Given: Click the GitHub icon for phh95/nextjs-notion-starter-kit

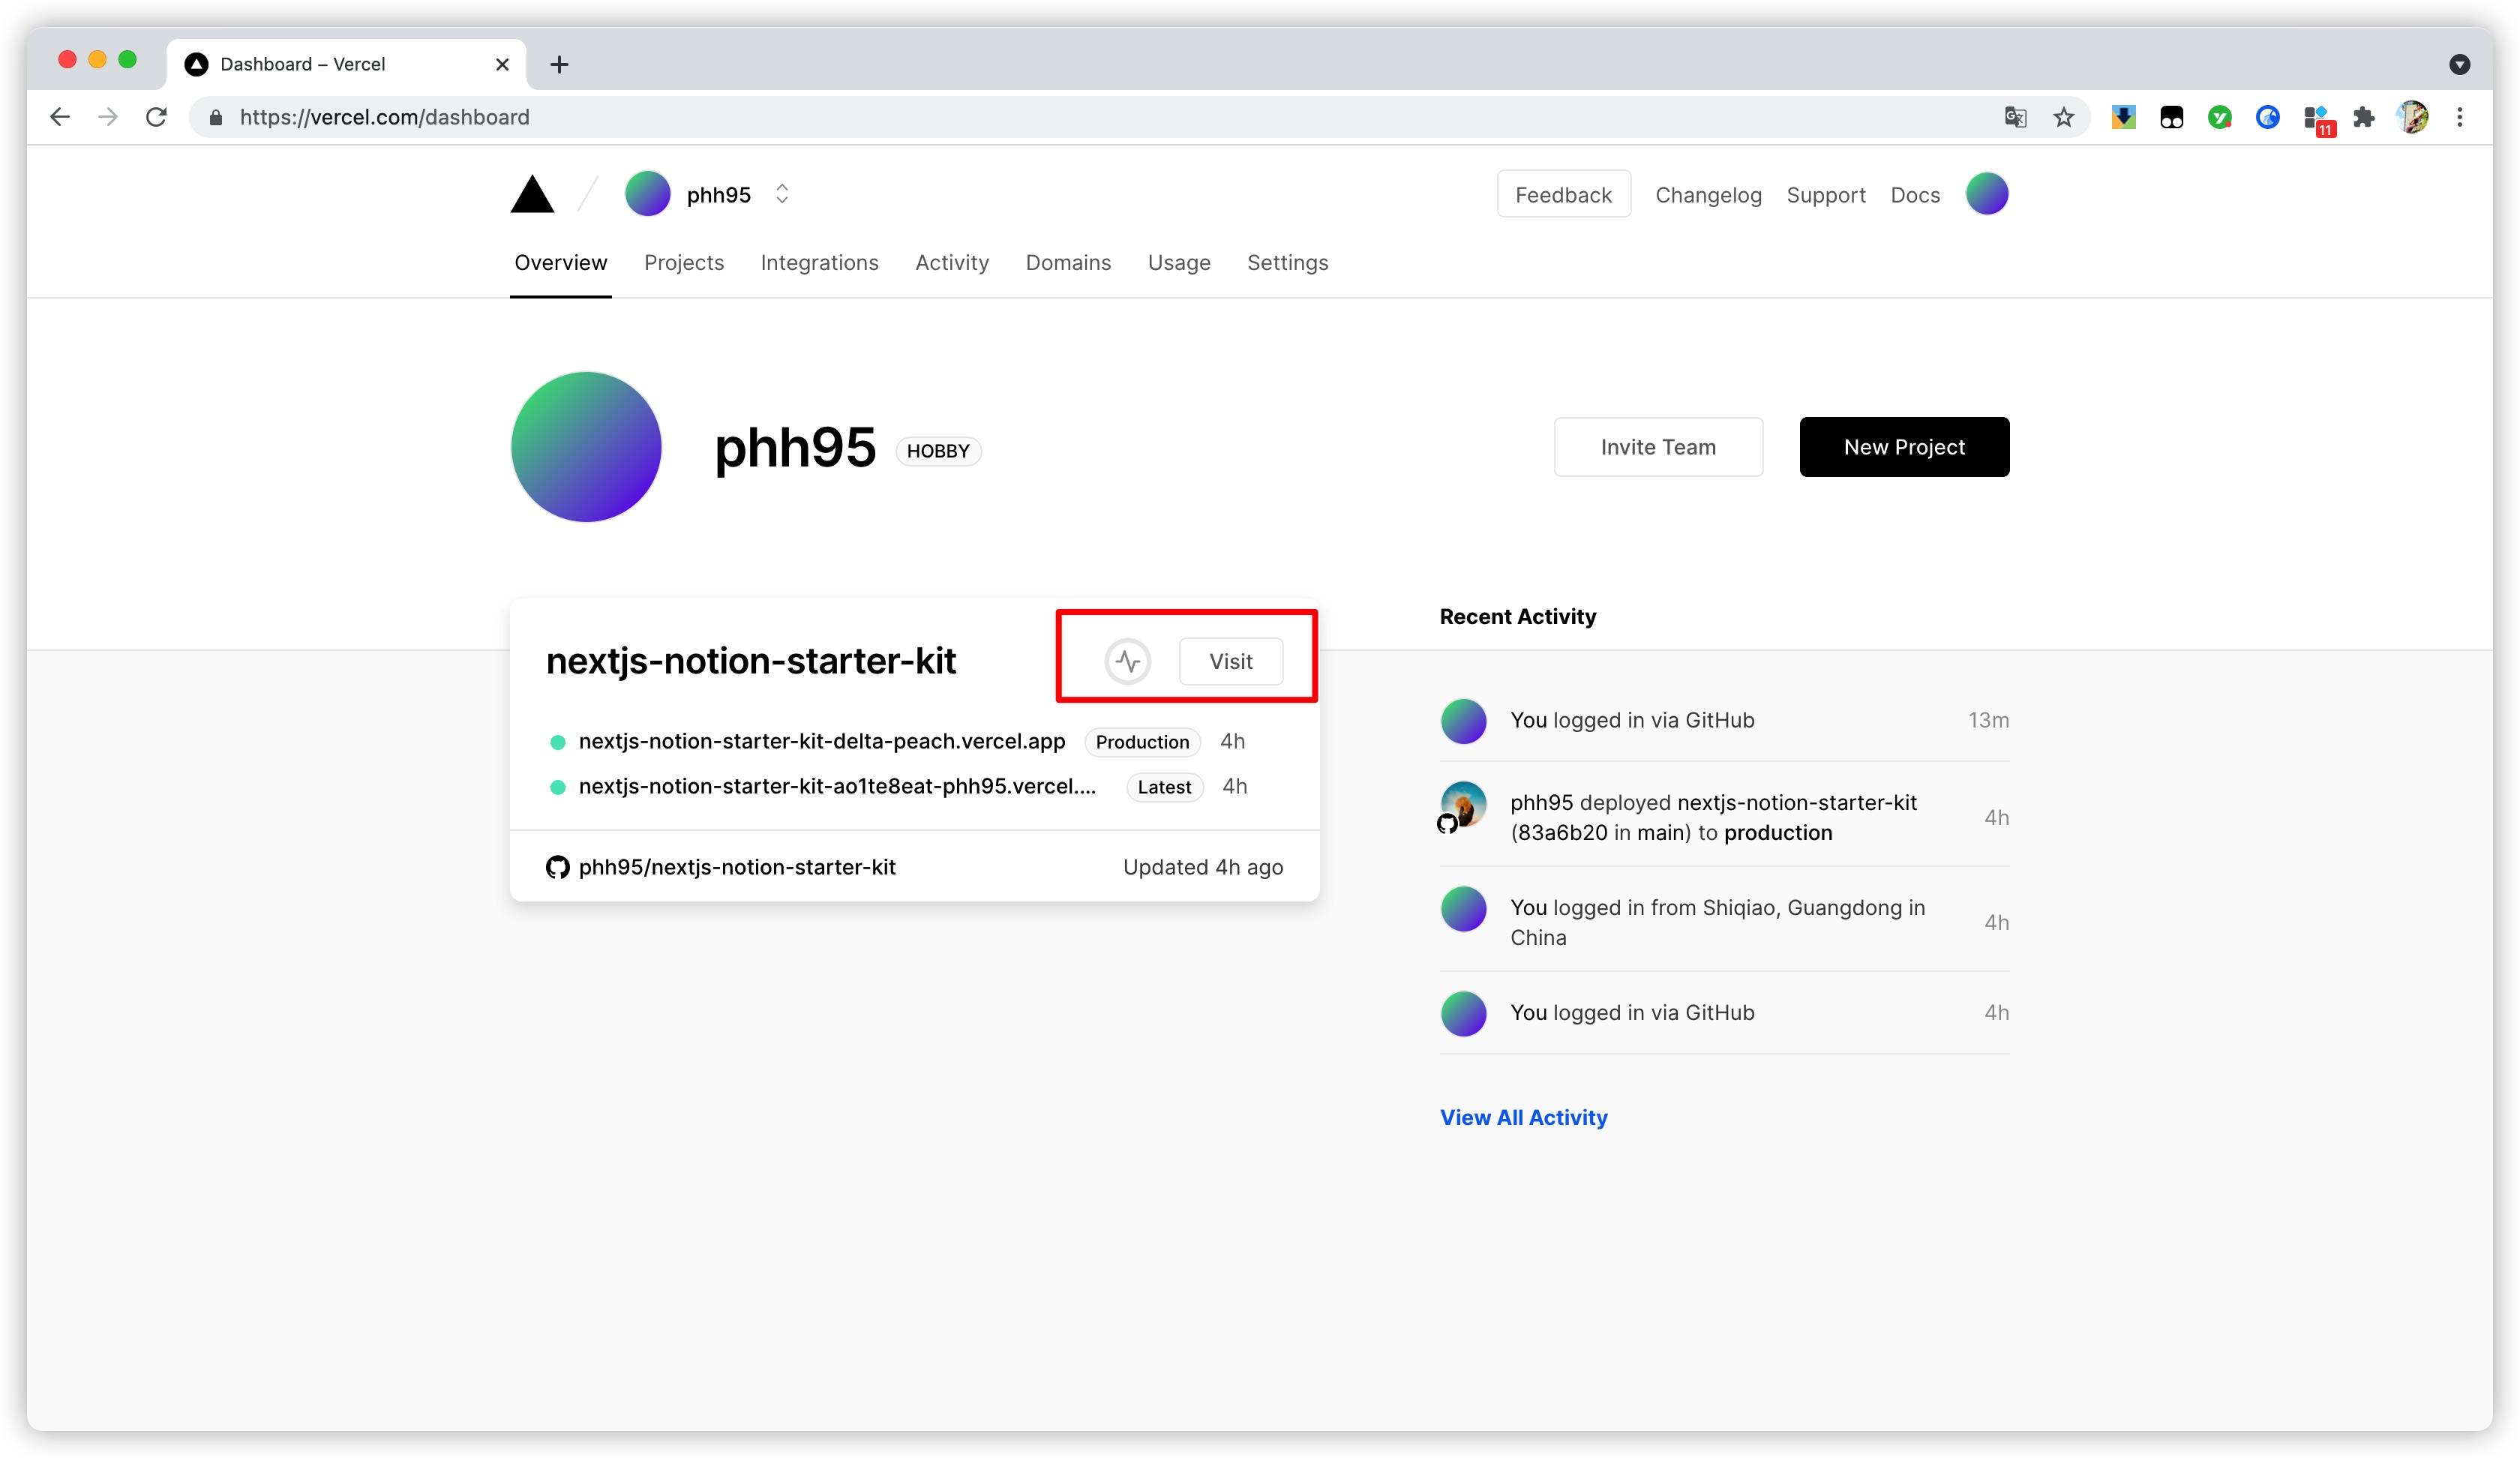Looking at the screenshot, I should click(x=557, y=867).
